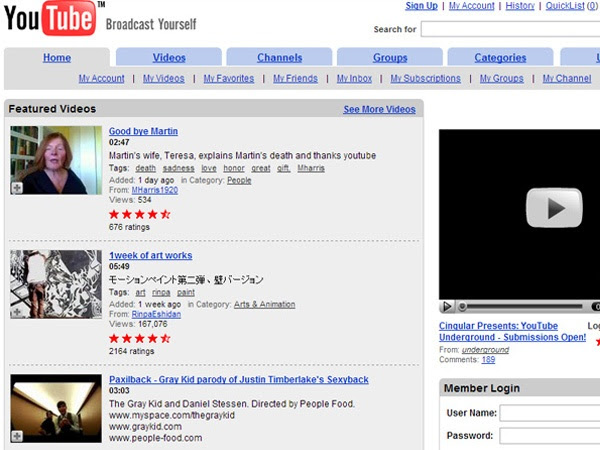The width and height of the screenshot is (600, 450).
Task: Open the Home tab
Action: click(x=57, y=58)
